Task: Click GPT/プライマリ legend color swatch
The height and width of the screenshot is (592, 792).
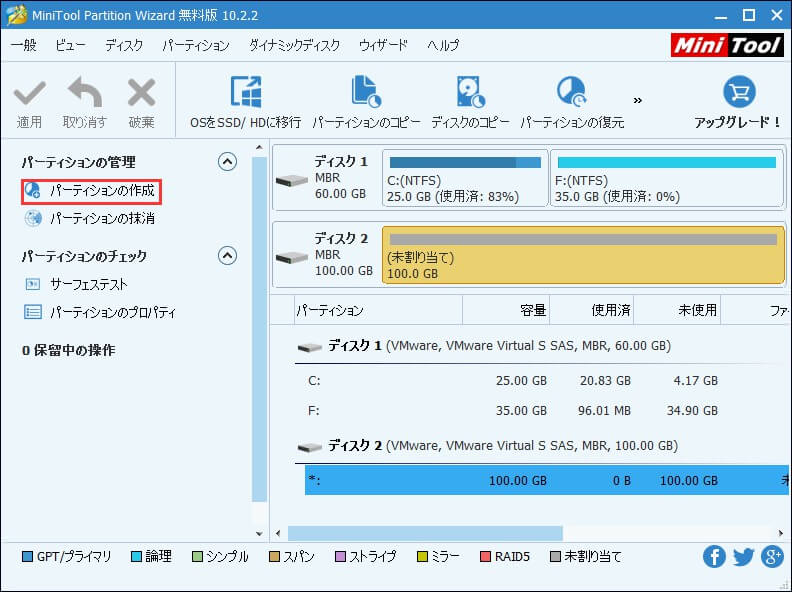Action: (28, 557)
